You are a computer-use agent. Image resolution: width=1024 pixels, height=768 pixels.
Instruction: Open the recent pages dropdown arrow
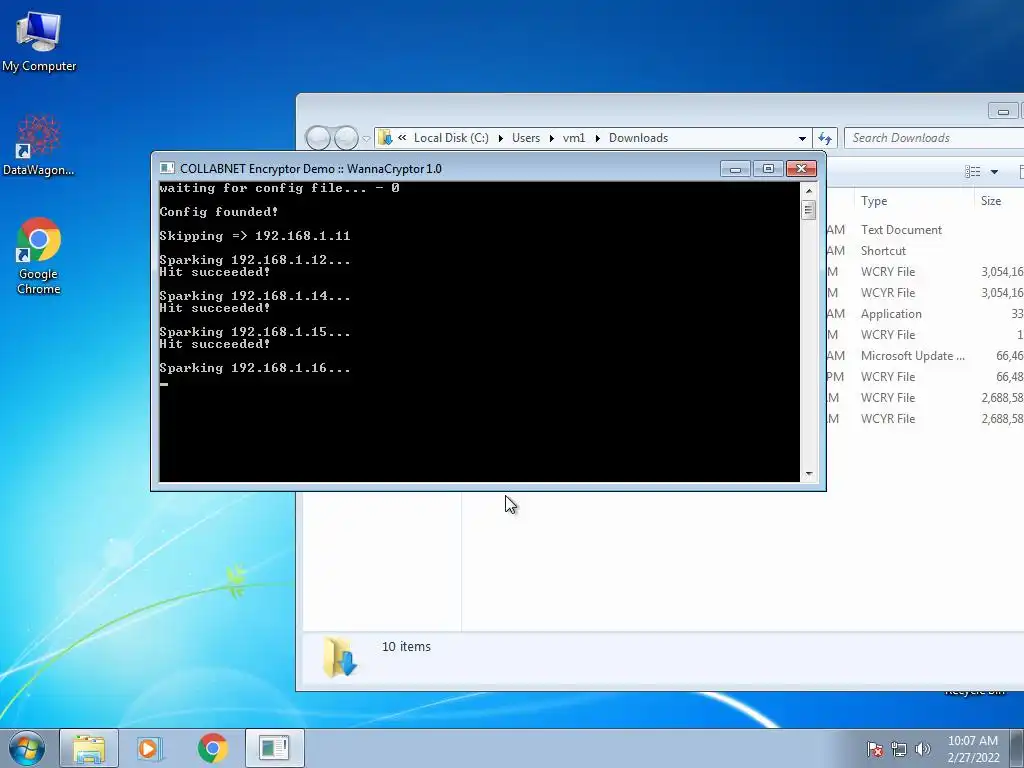point(366,138)
